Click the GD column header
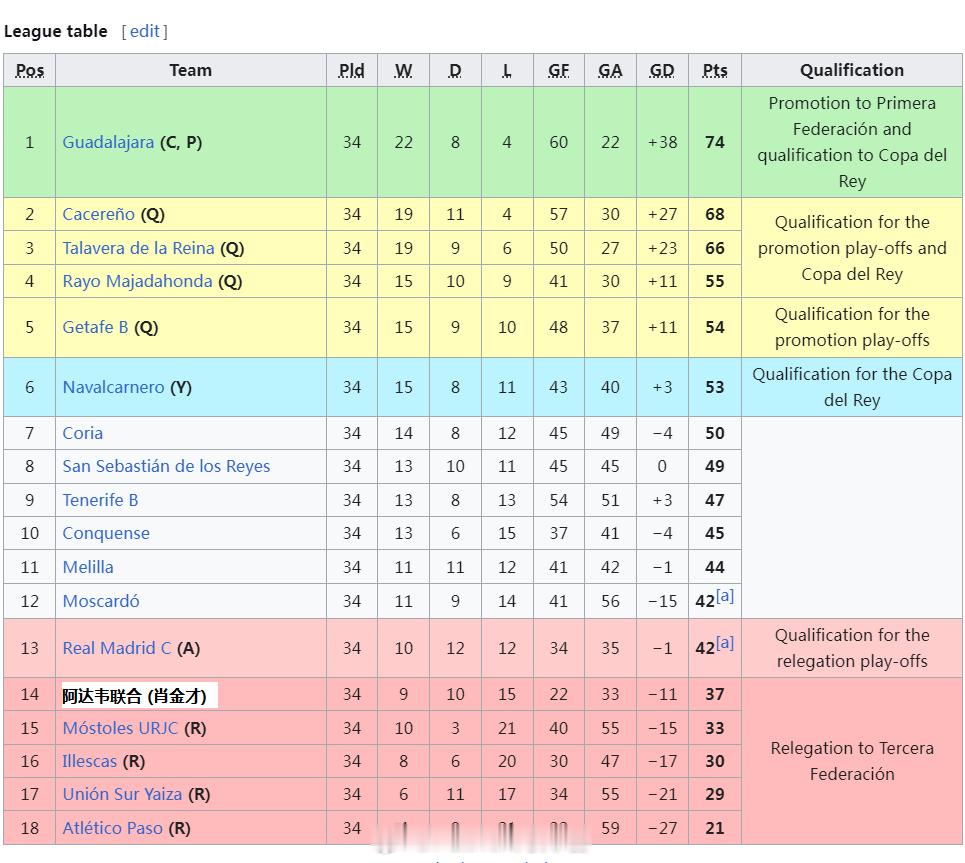 click(662, 70)
